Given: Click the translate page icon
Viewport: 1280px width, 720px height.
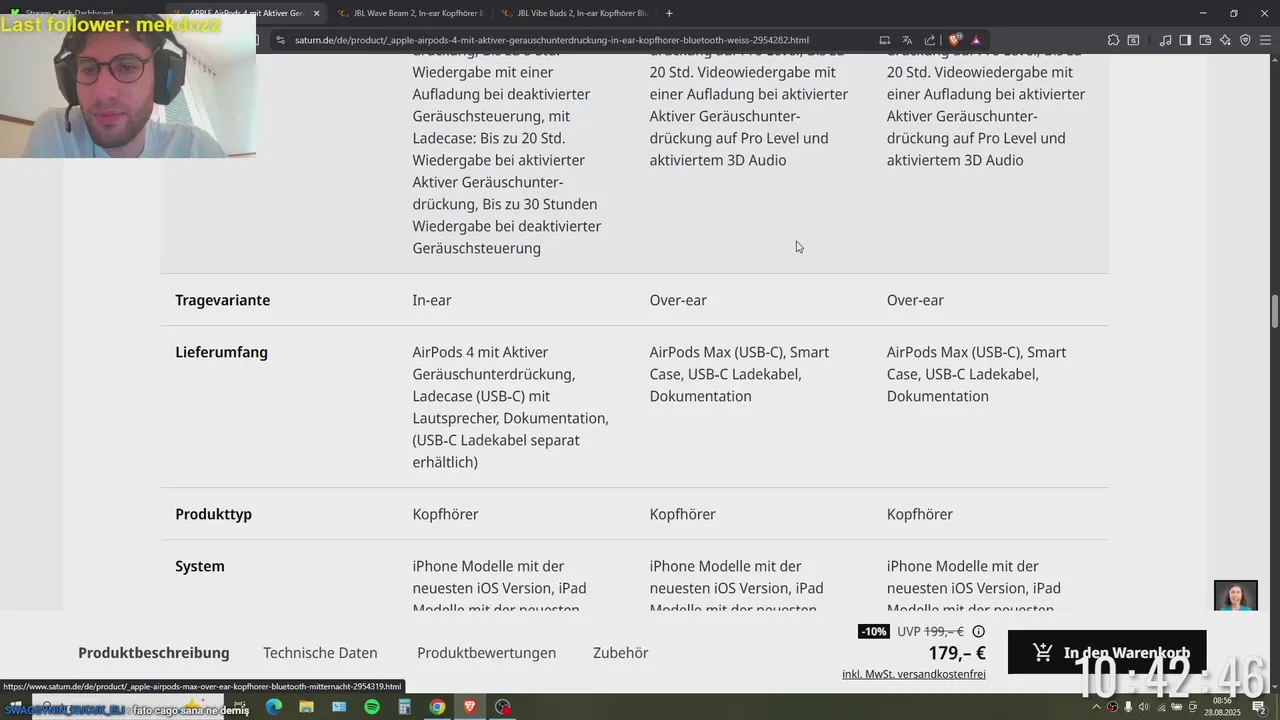Looking at the screenshot, I should [x=907, y=40].
